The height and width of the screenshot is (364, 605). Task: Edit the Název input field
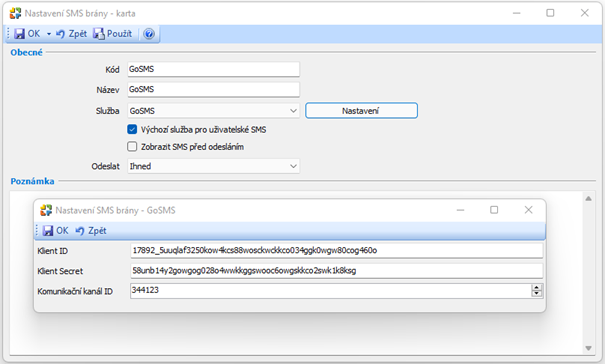click(x=213, y=89)
